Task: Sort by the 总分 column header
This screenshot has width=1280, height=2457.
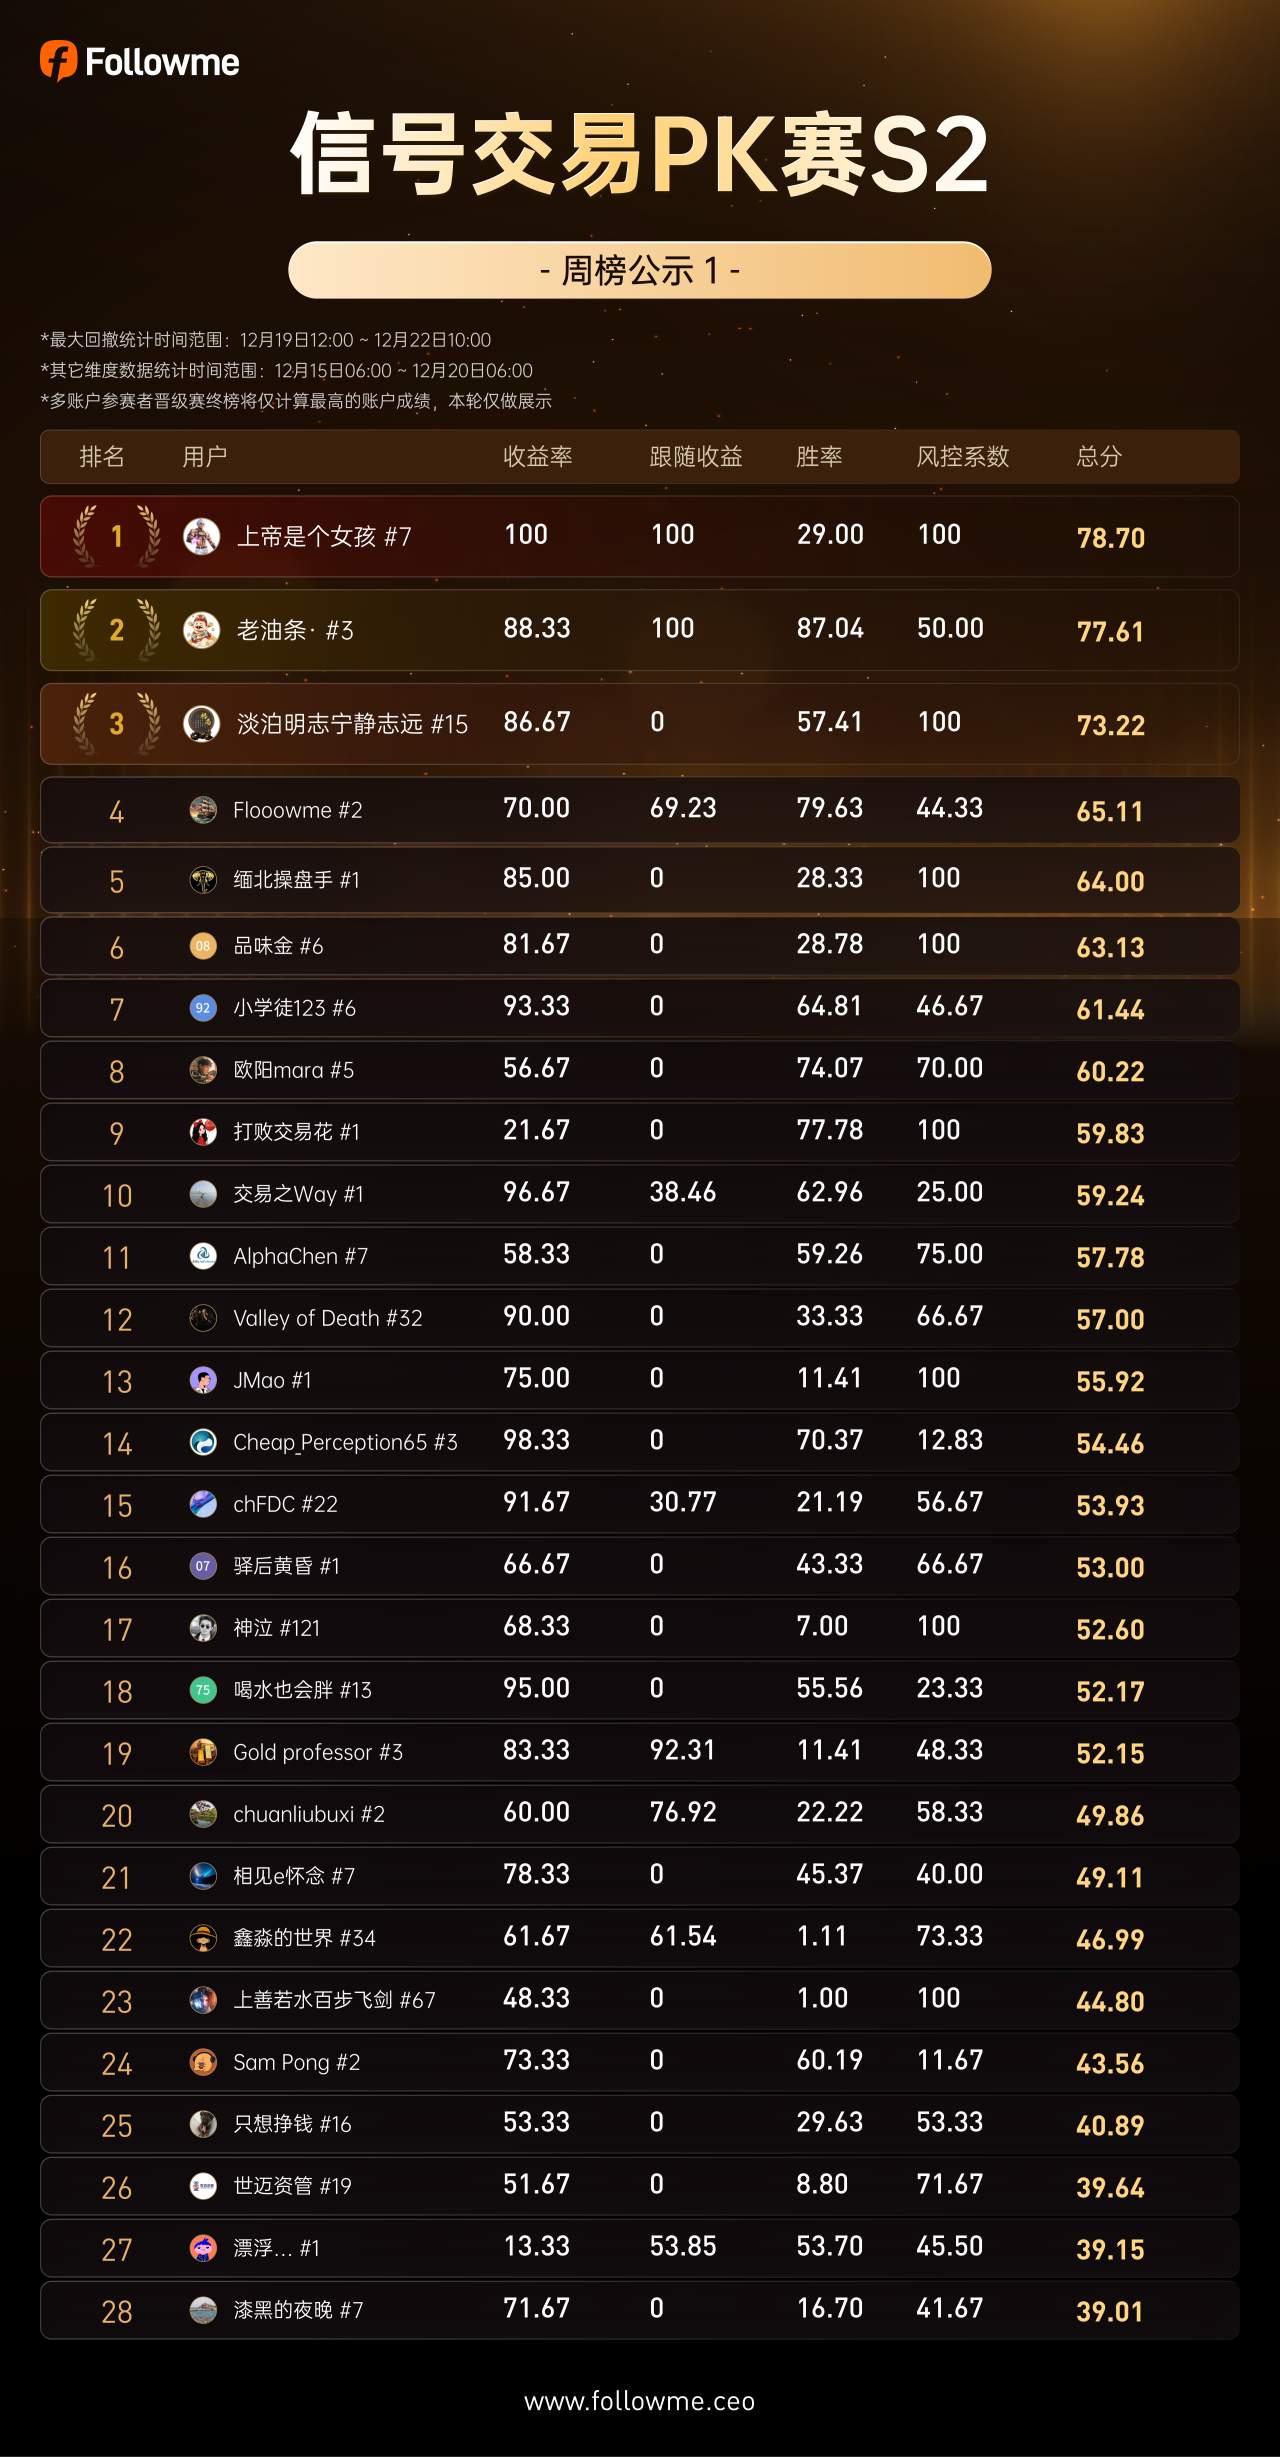Action: coord(1099,457)
